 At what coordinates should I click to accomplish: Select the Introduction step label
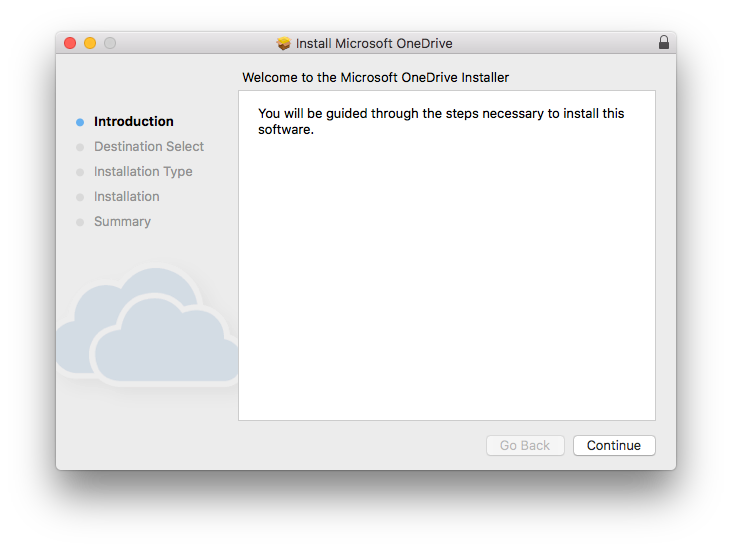pos(134,121)
